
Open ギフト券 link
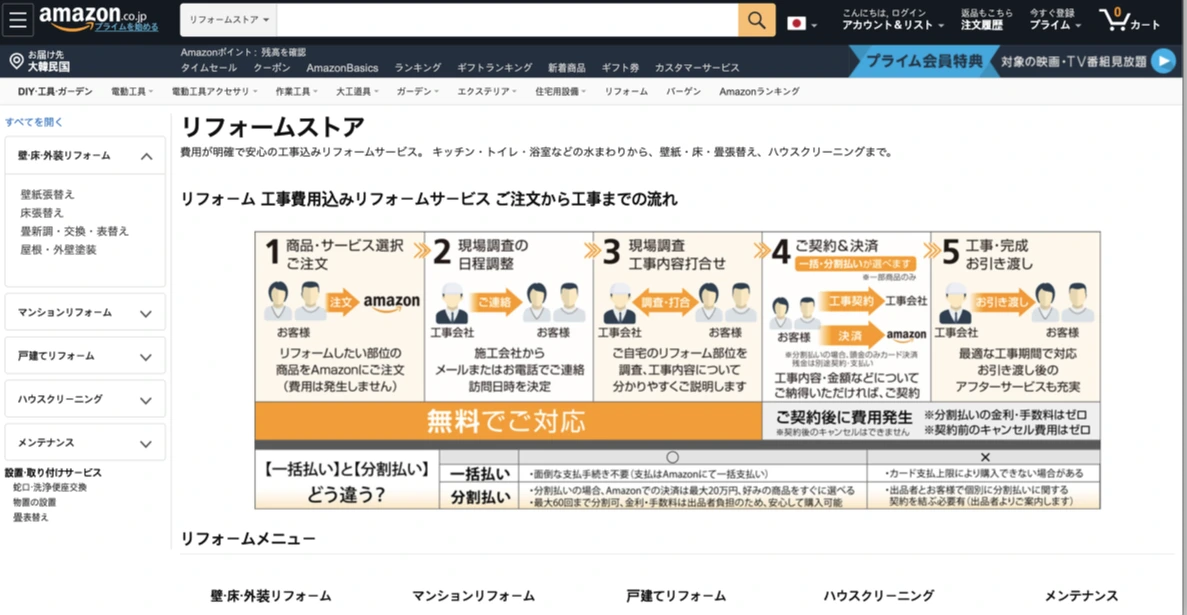pyautogui.click(x=620, y=67)
